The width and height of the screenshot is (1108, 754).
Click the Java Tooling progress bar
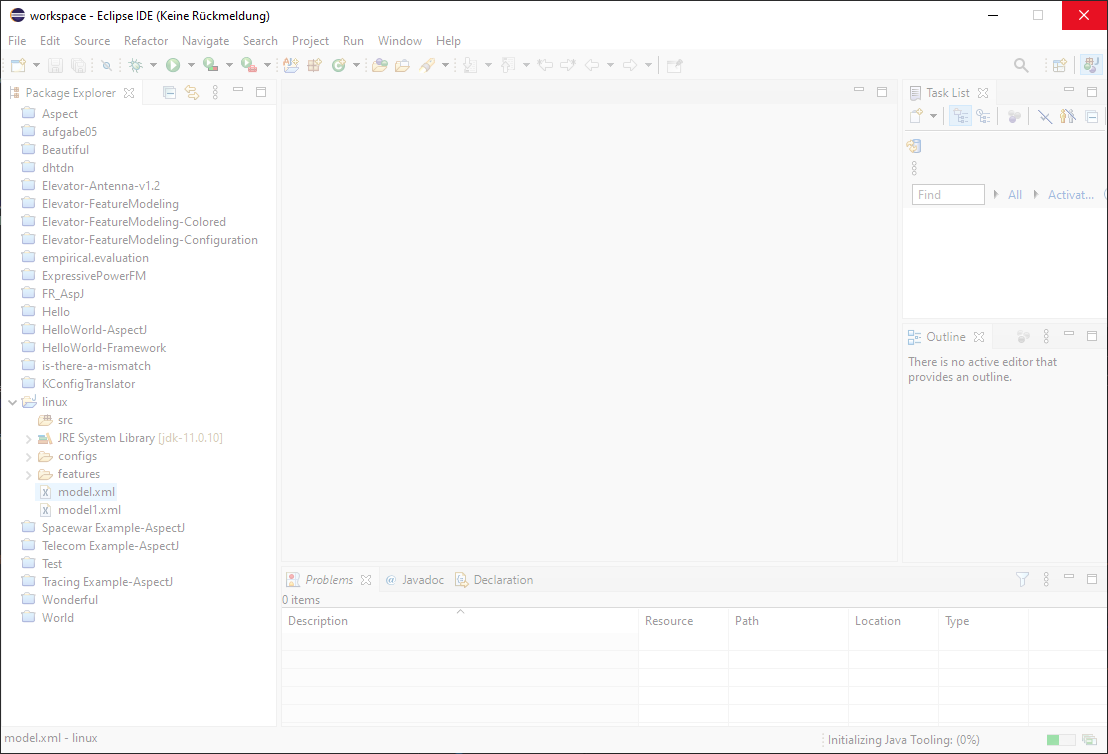1060,739
